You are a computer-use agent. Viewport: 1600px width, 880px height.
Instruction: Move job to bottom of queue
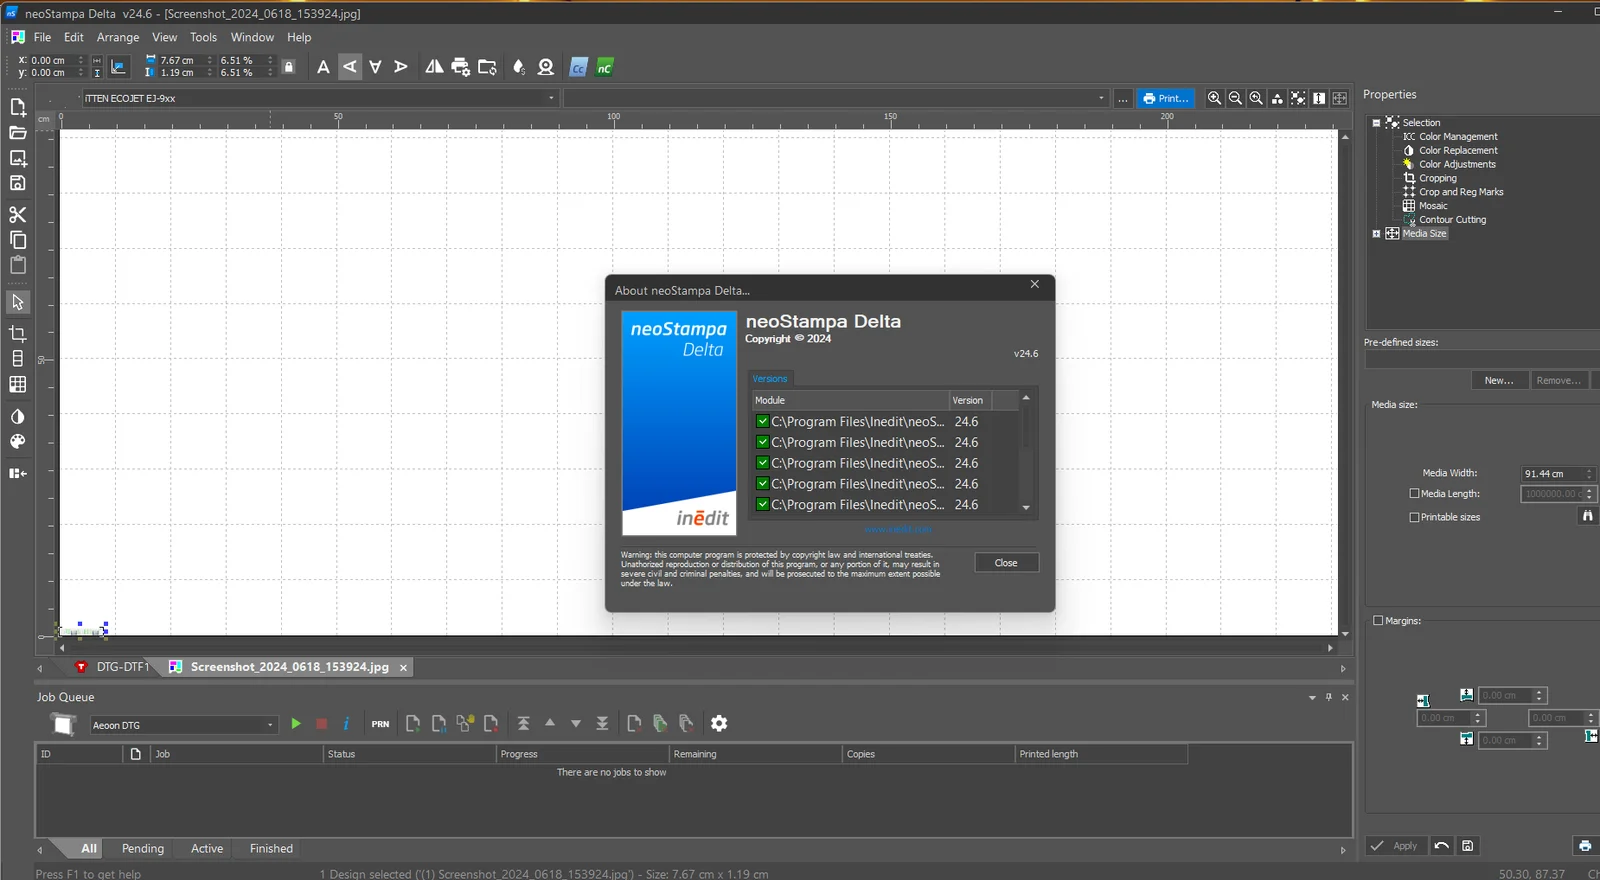[602, 723]
